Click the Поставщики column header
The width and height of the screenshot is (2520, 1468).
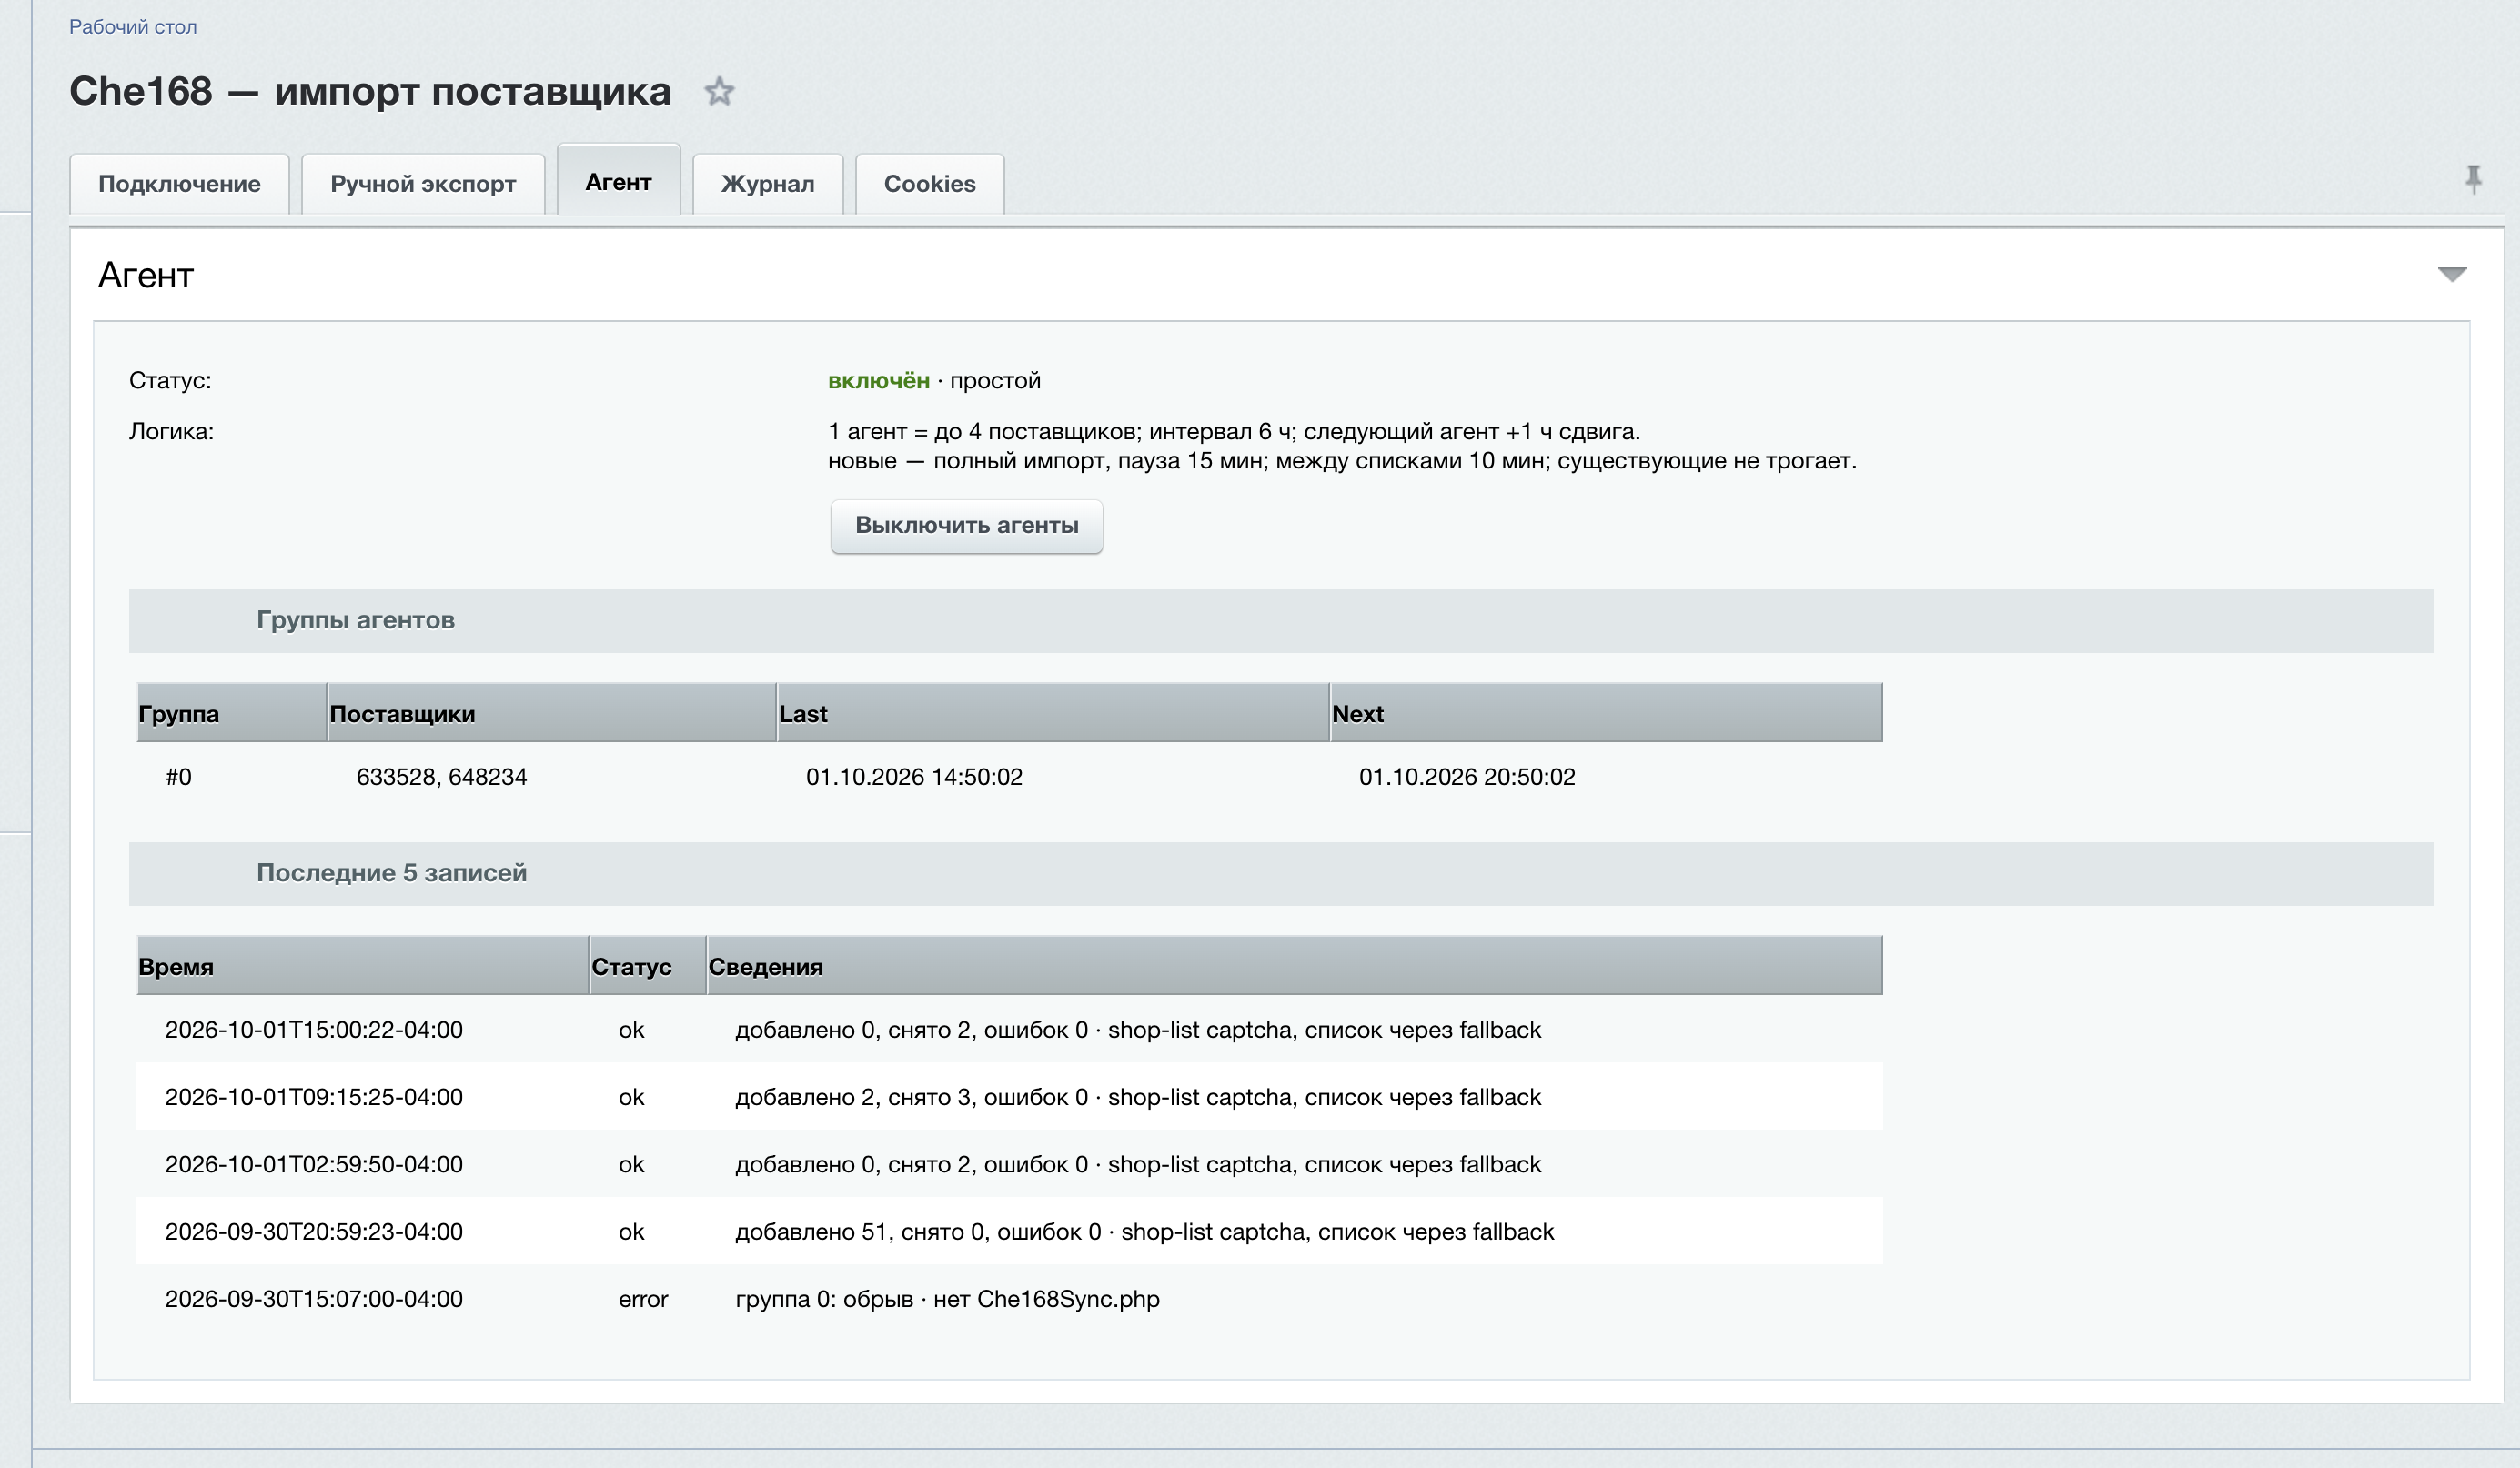pyautogui.click(x=552, y=713)
